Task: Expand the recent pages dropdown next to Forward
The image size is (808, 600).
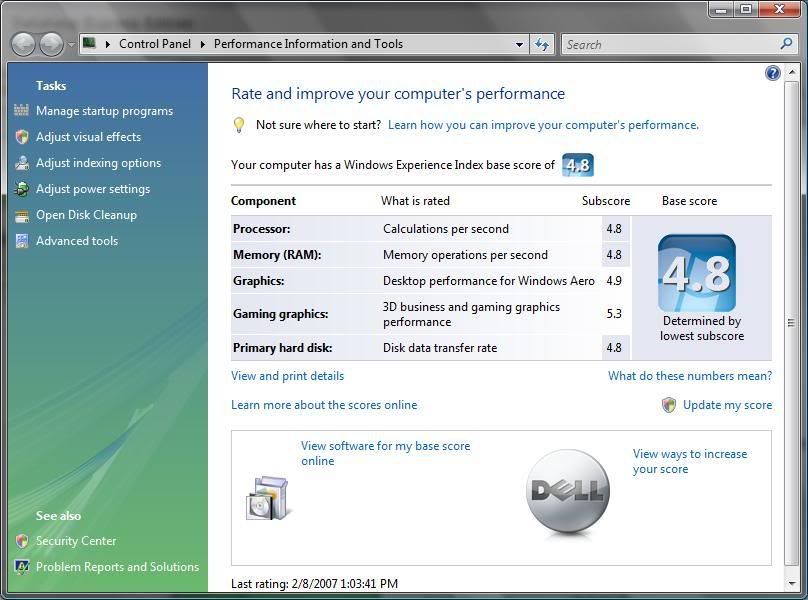Action: pos(71,45)
